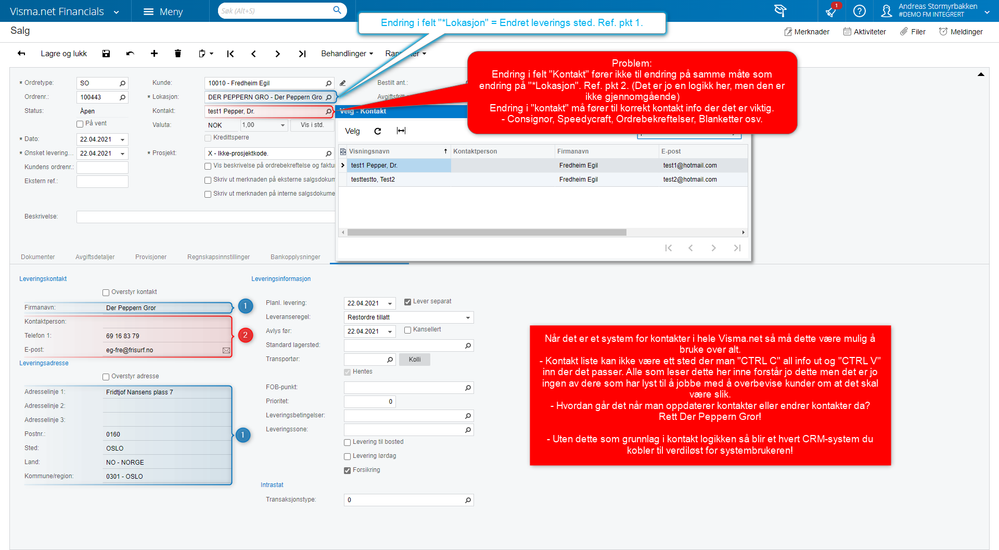999x550 pixels.
Task: Toggle the På vent checkbox
Action: click(x=80, y=124)
